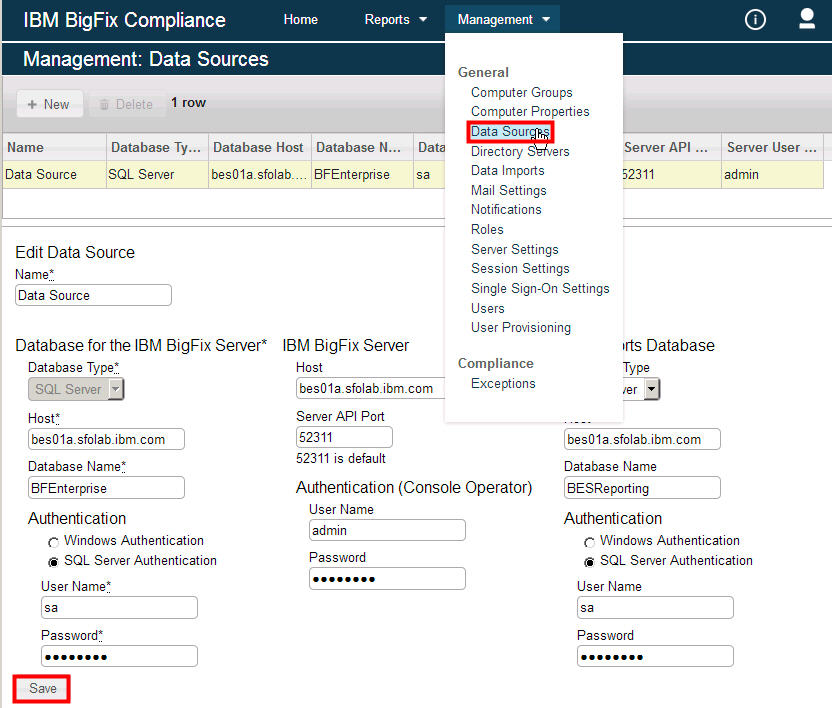Sort by Database Host column header
Screen dimensions: 832x708
pyautogui.click(x=259, y=148)
